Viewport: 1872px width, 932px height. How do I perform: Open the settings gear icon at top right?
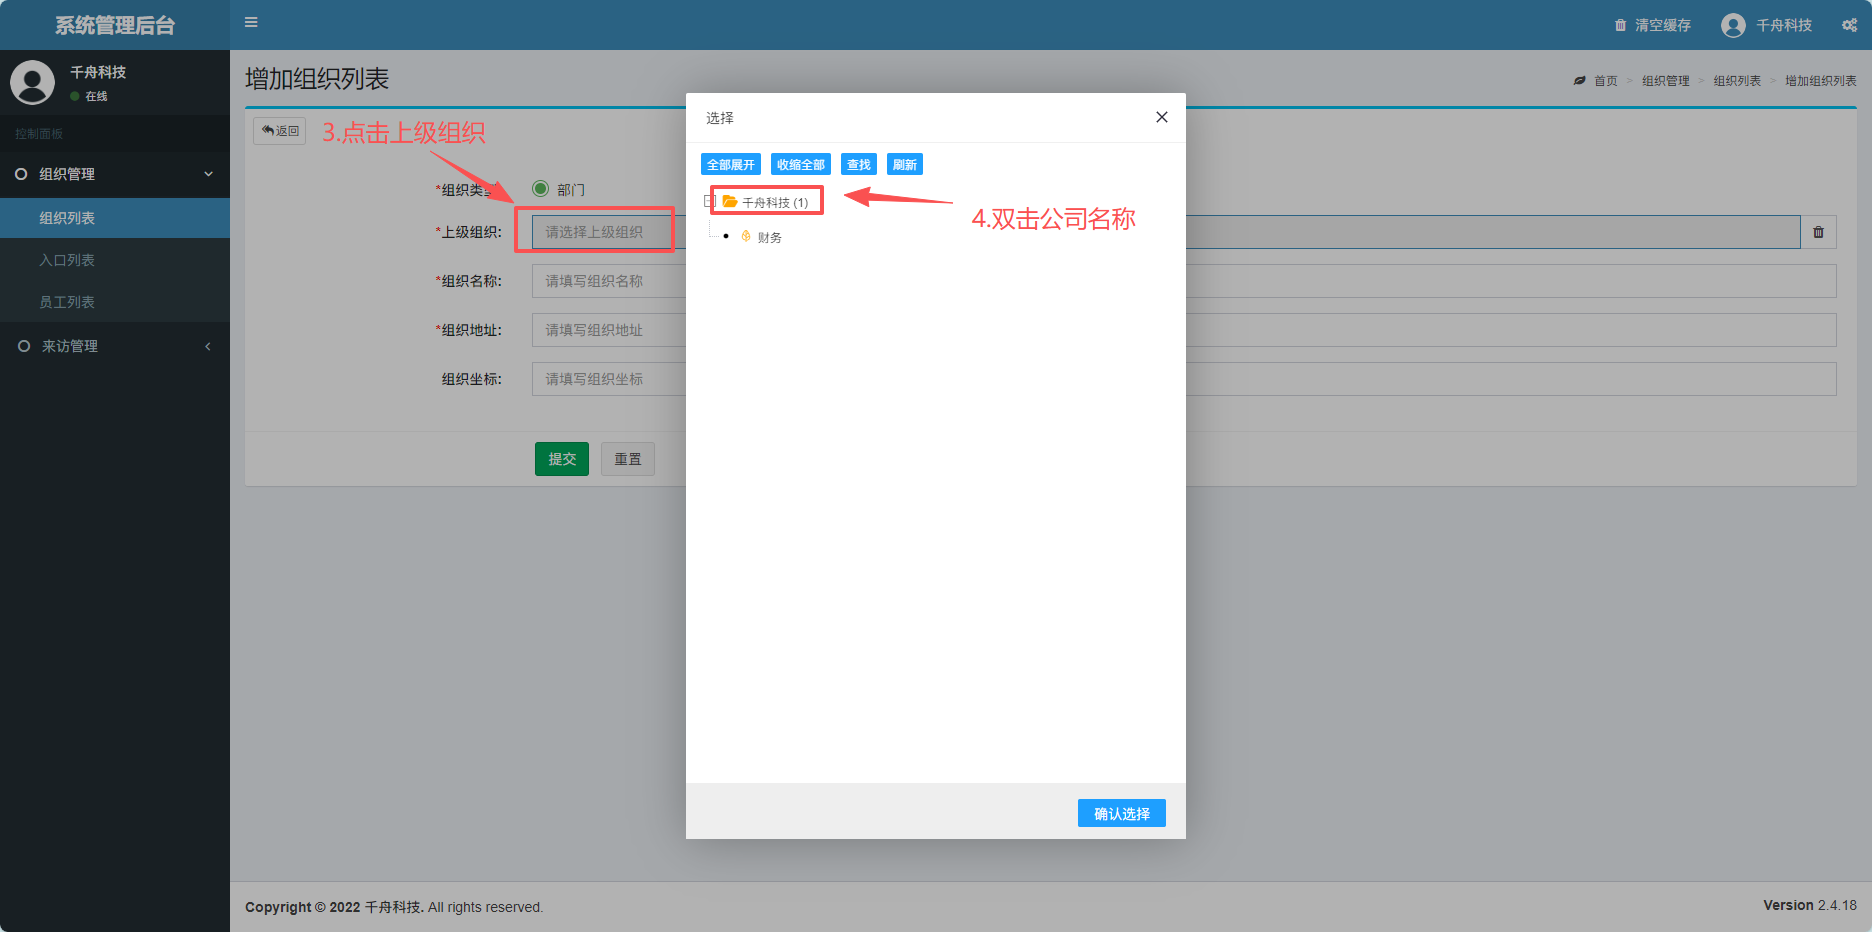(x=1849, y=25)
